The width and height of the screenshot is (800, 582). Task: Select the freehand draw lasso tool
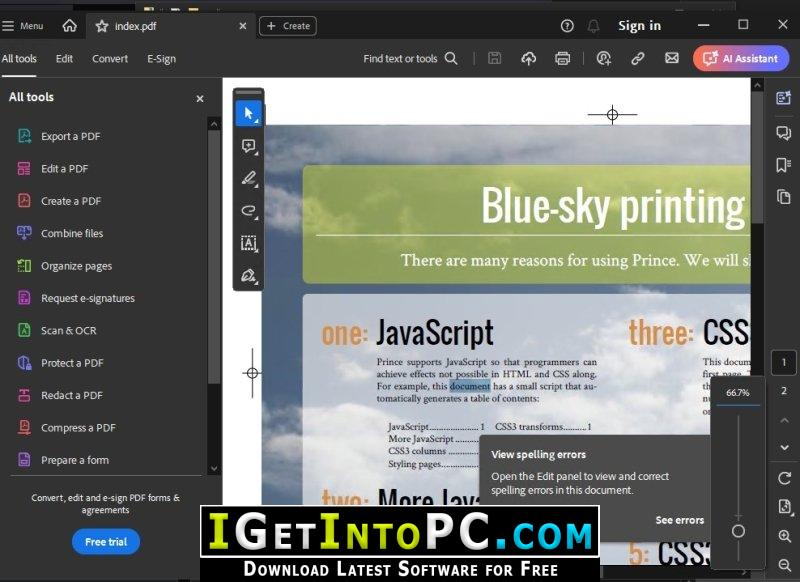point(248,211)
